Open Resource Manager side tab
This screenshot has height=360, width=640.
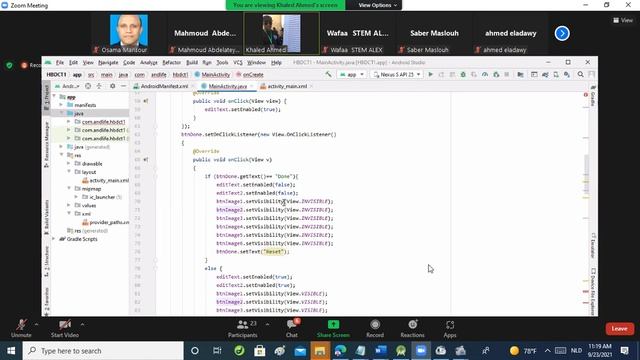coord(46,145)
